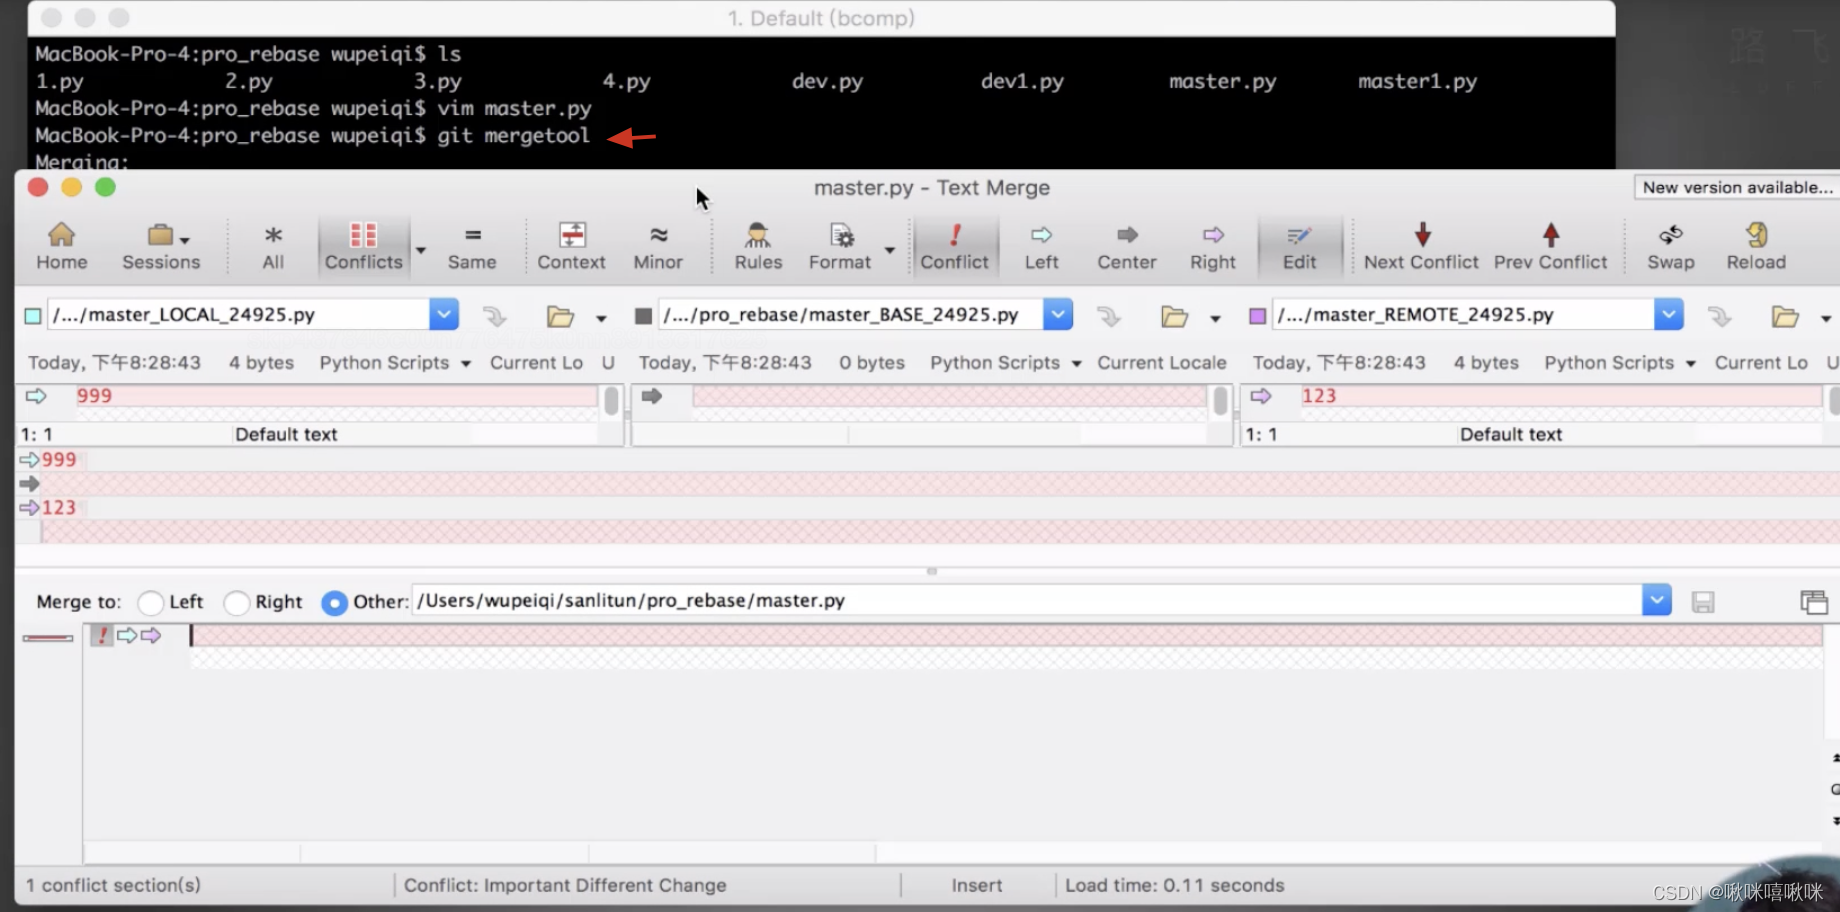
Task: Reload files toolbar button
Action: 1756,246
